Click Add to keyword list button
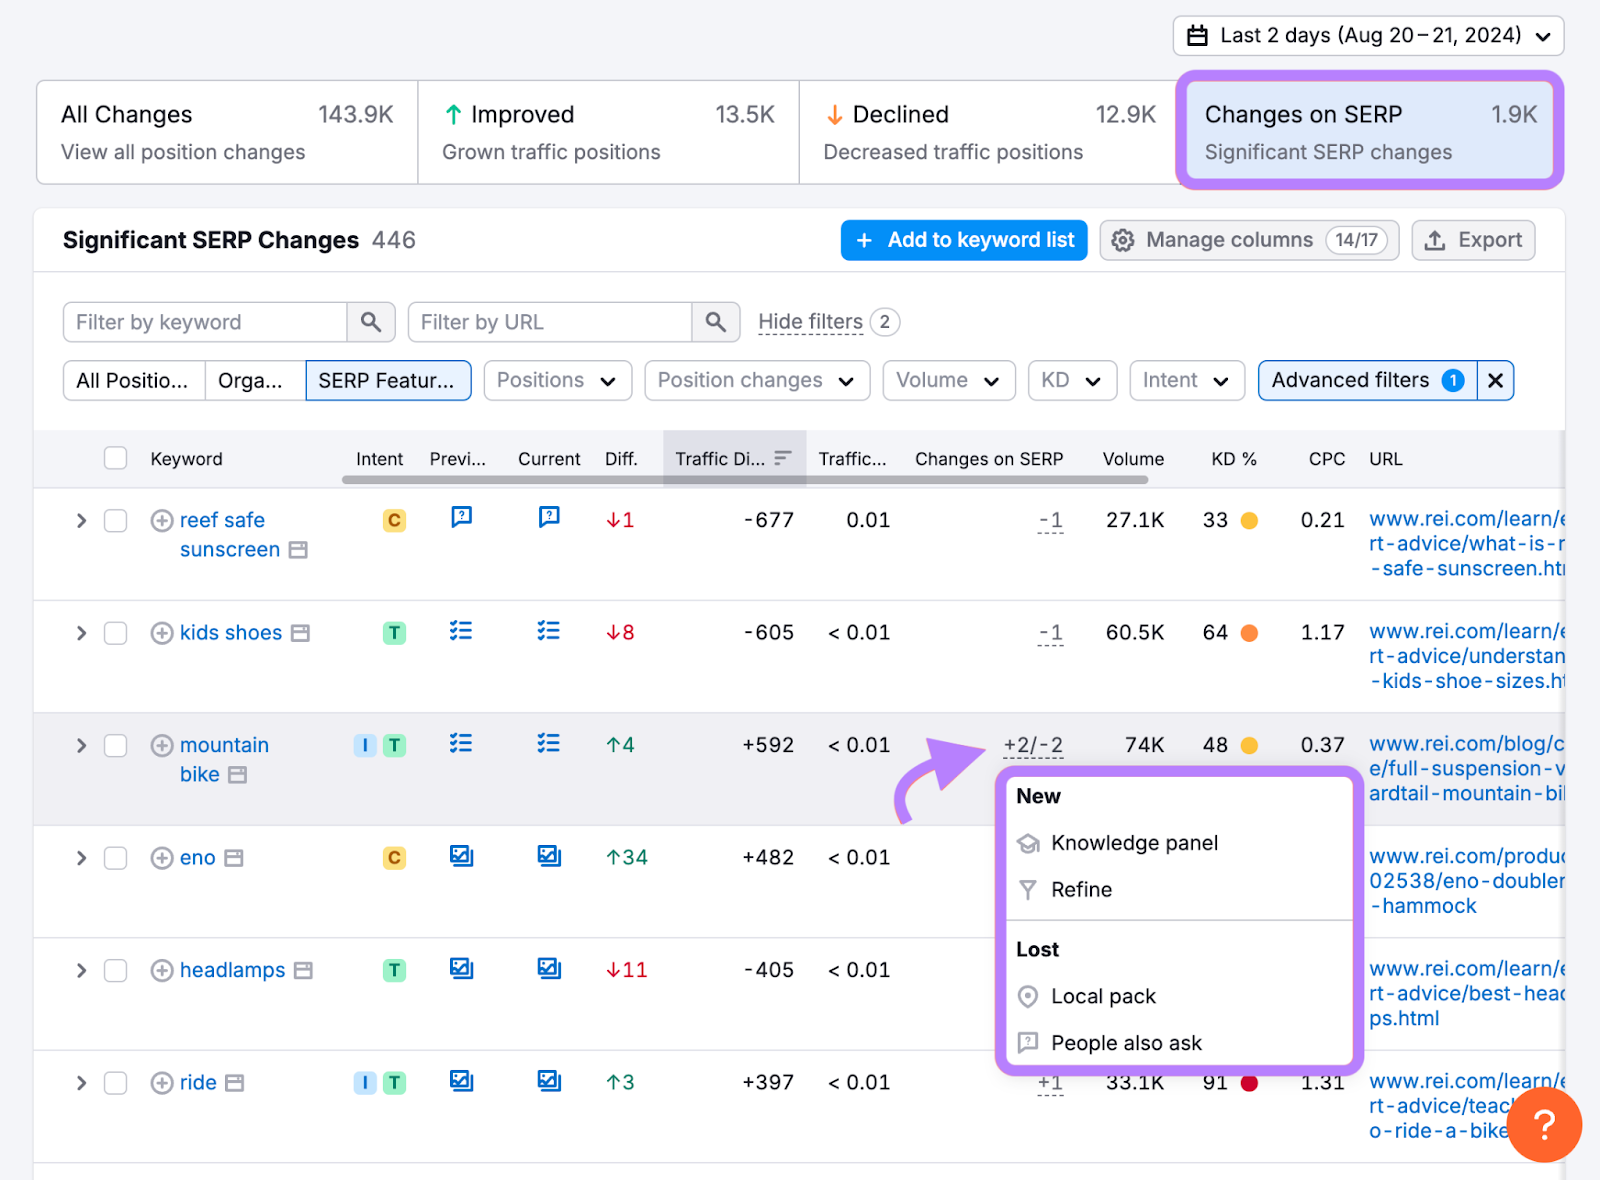Screen dimensions: 1600x1180 tap(963, 240)
